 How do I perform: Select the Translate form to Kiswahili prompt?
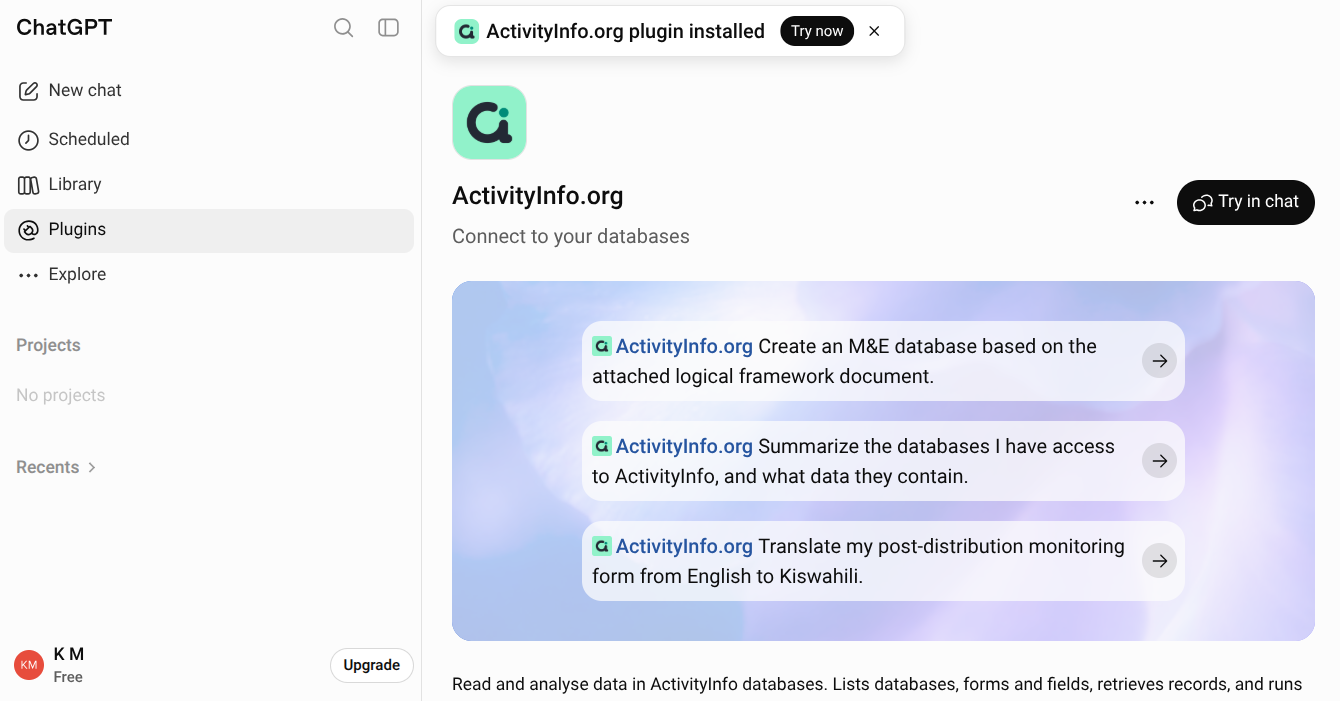883,561
